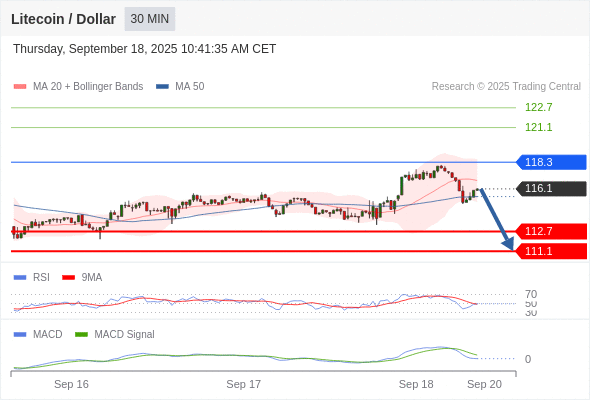Click the 122.7 green resistance value
590x400 pixels.
pyautogui.click(x=538, y=107)
